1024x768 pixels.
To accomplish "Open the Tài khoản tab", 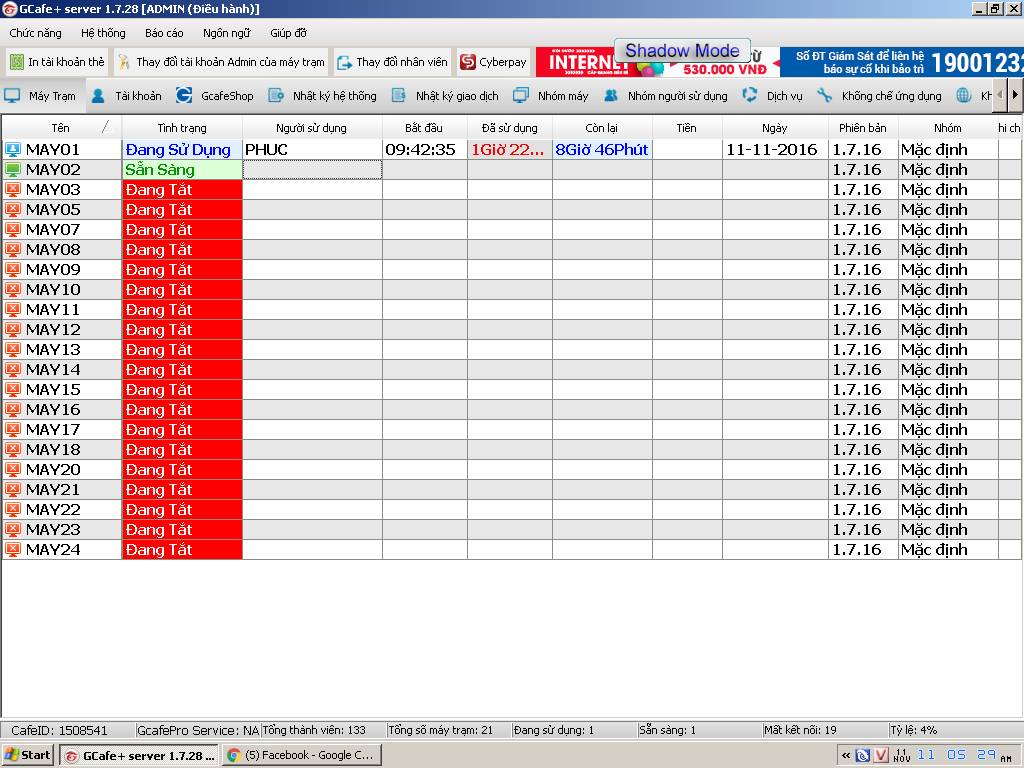I will (x=127, y=96).
